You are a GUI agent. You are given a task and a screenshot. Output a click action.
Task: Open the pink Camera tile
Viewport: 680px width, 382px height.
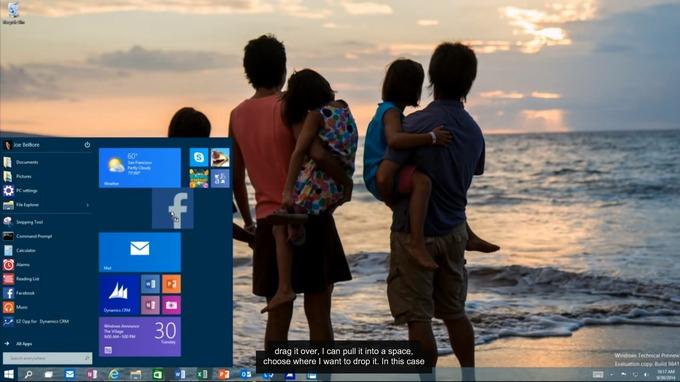coord(171,305)
